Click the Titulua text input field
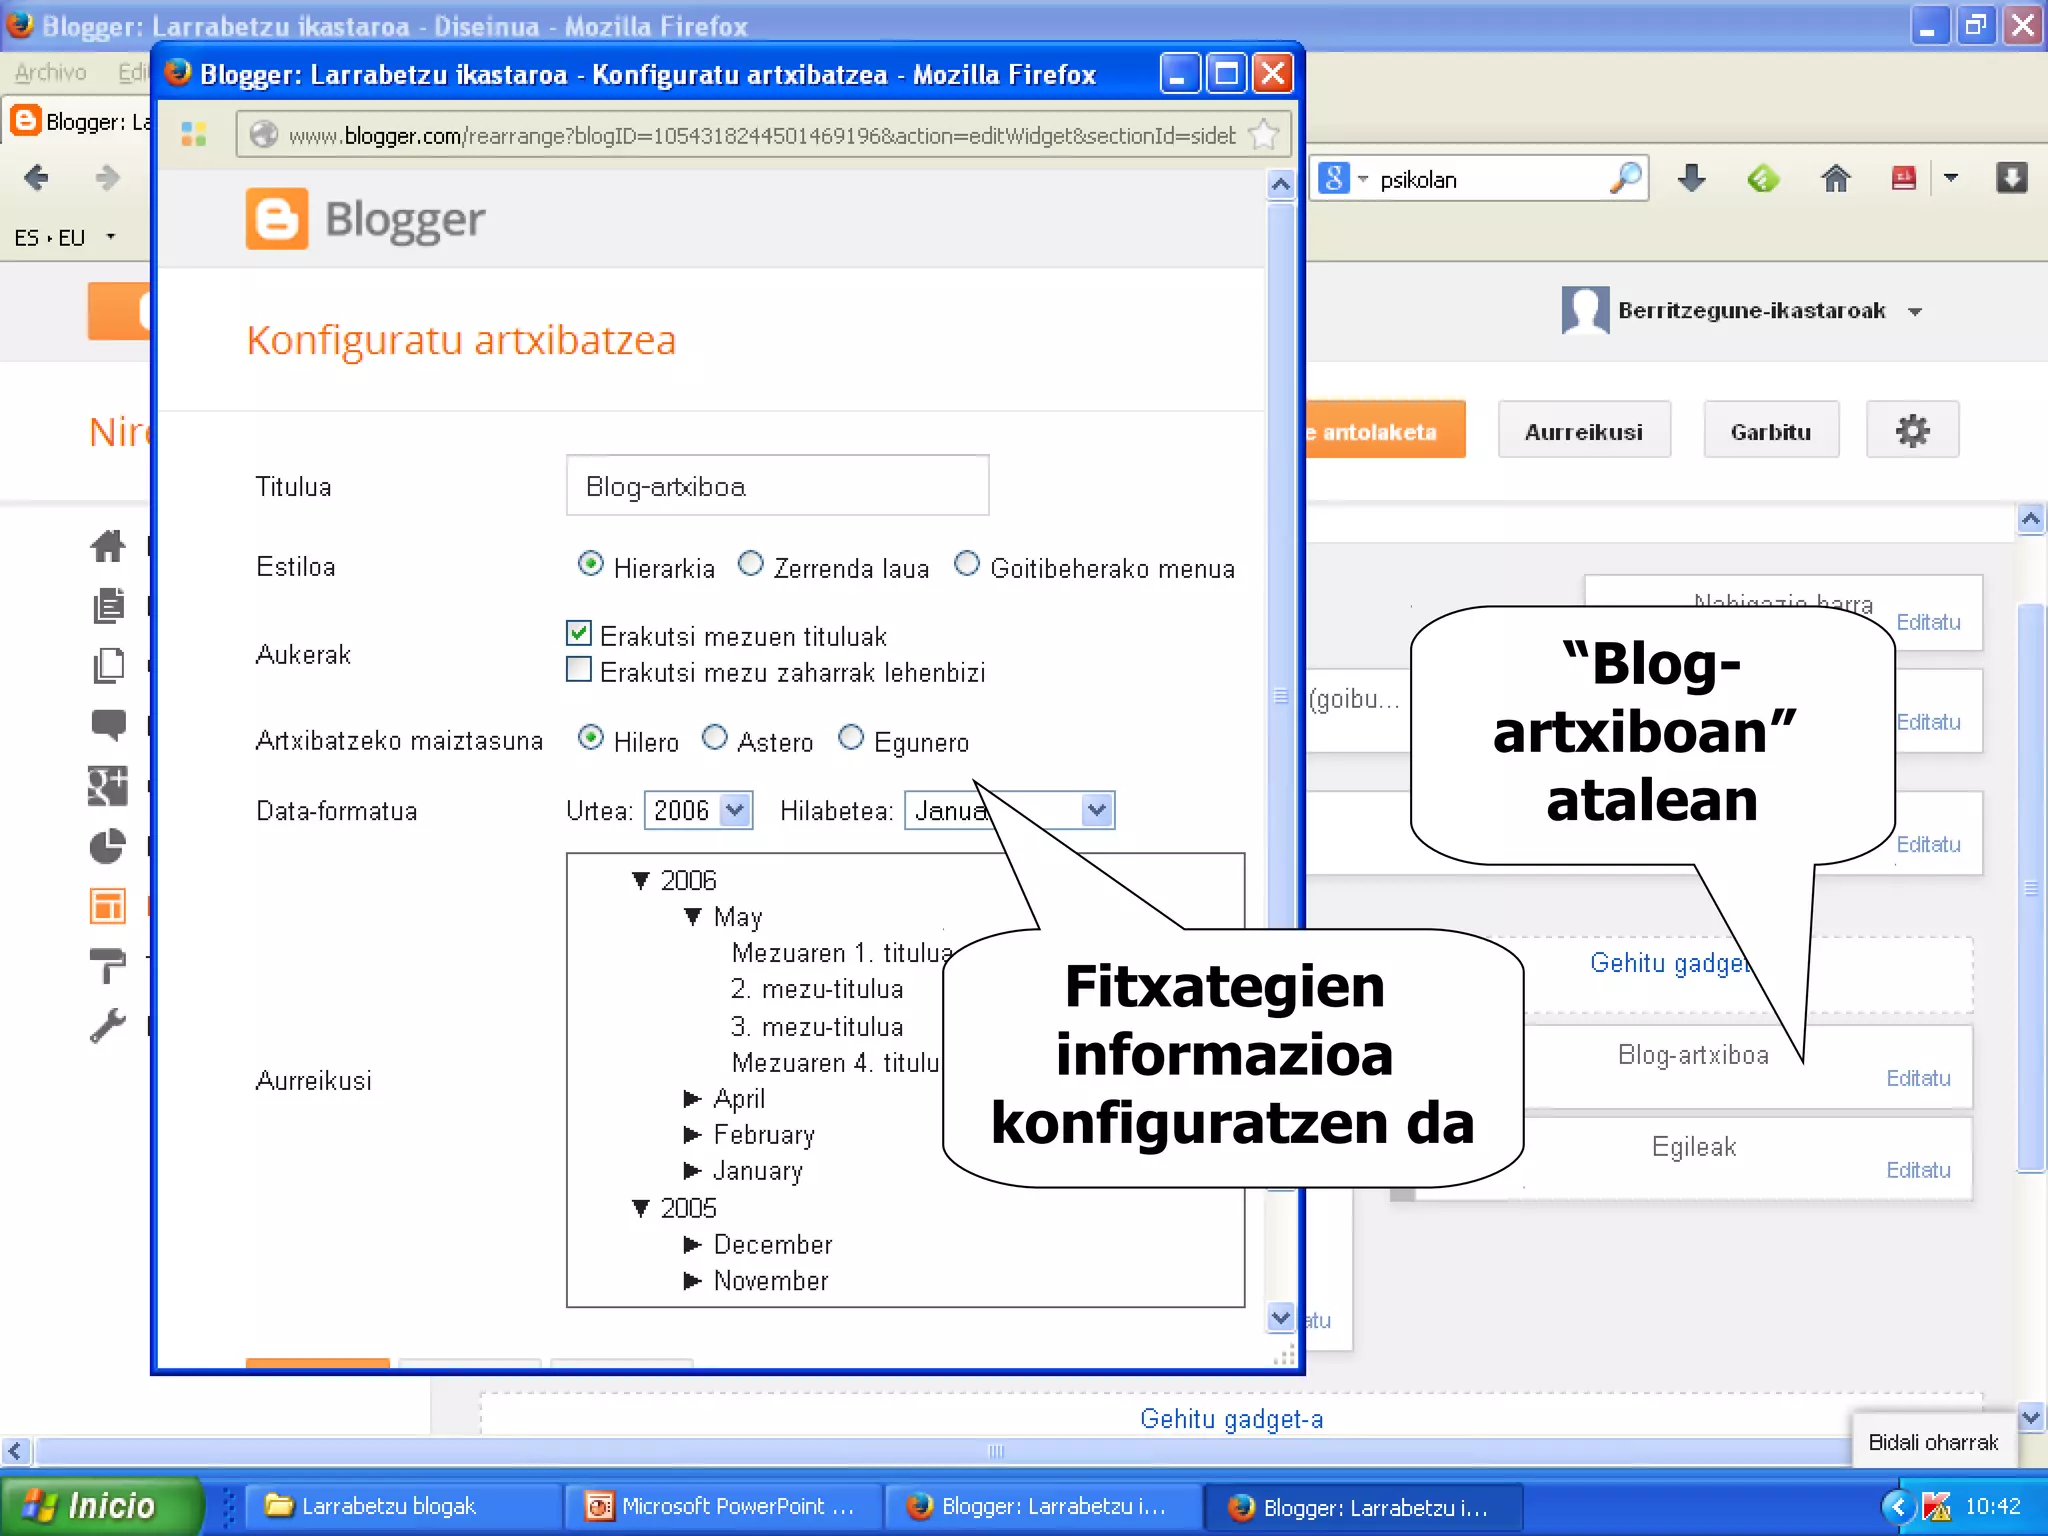 [777, 486]
